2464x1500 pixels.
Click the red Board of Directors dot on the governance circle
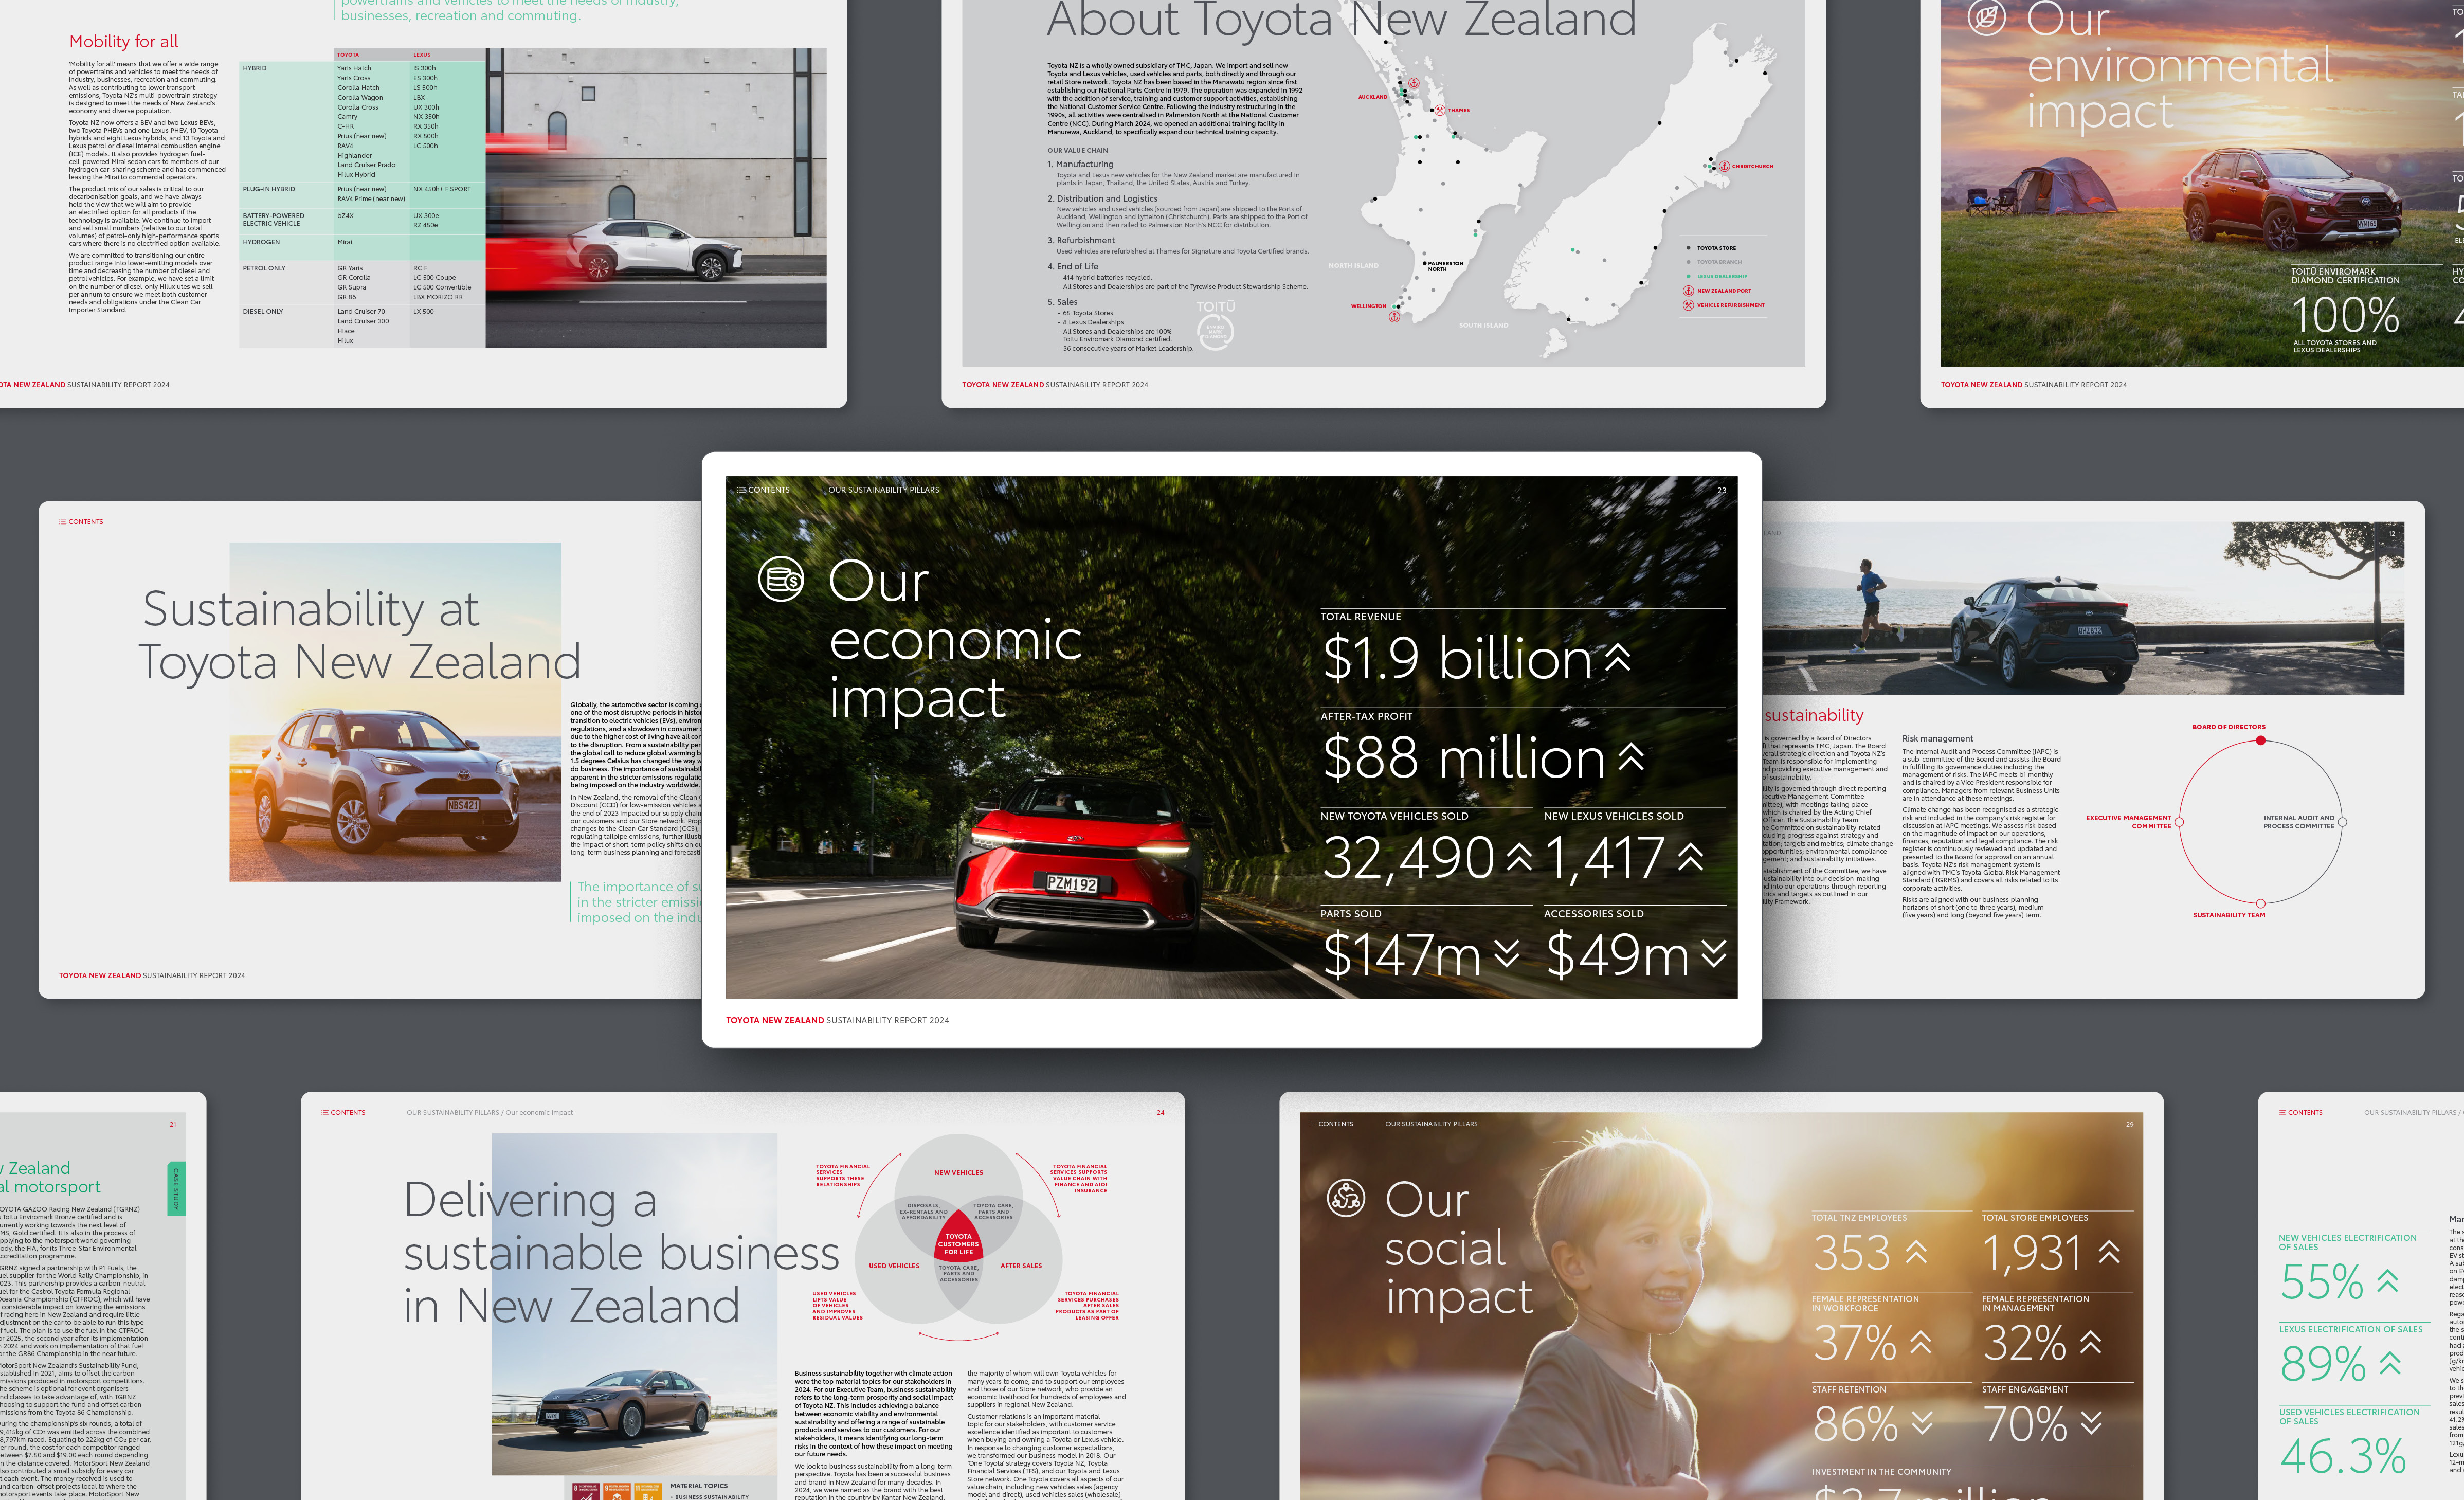(2260, 741)
